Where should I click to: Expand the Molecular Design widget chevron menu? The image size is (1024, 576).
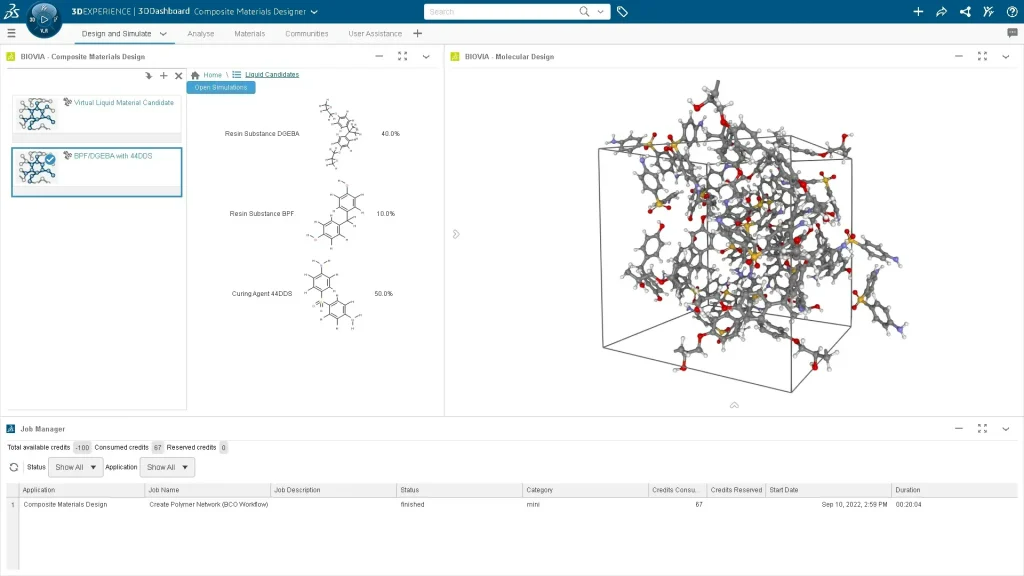[1006, 57]
